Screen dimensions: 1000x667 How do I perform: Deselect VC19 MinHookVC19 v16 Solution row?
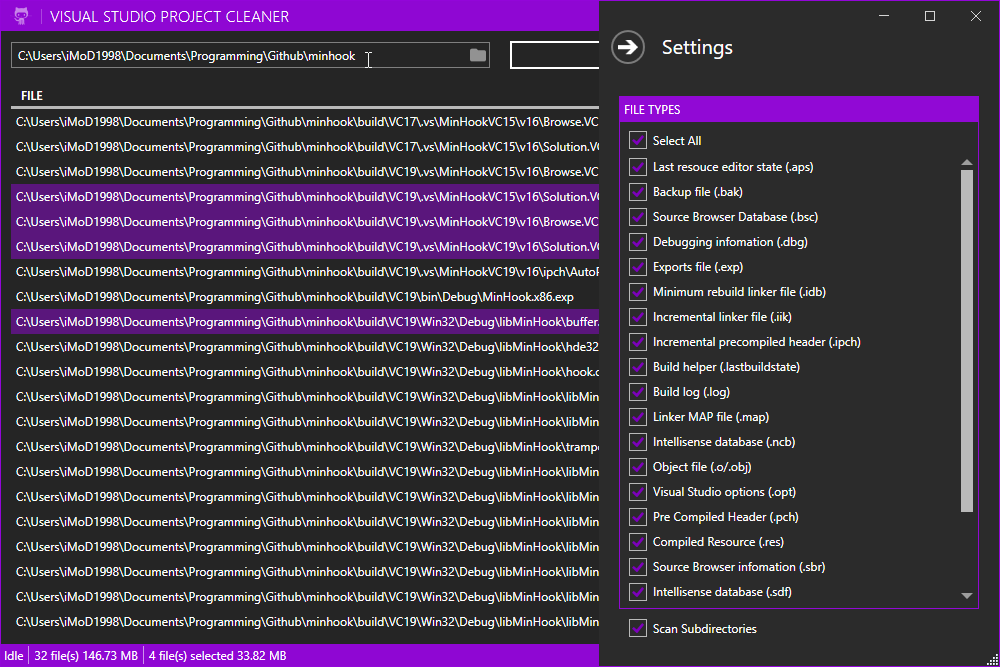click(x=305, y=246)
